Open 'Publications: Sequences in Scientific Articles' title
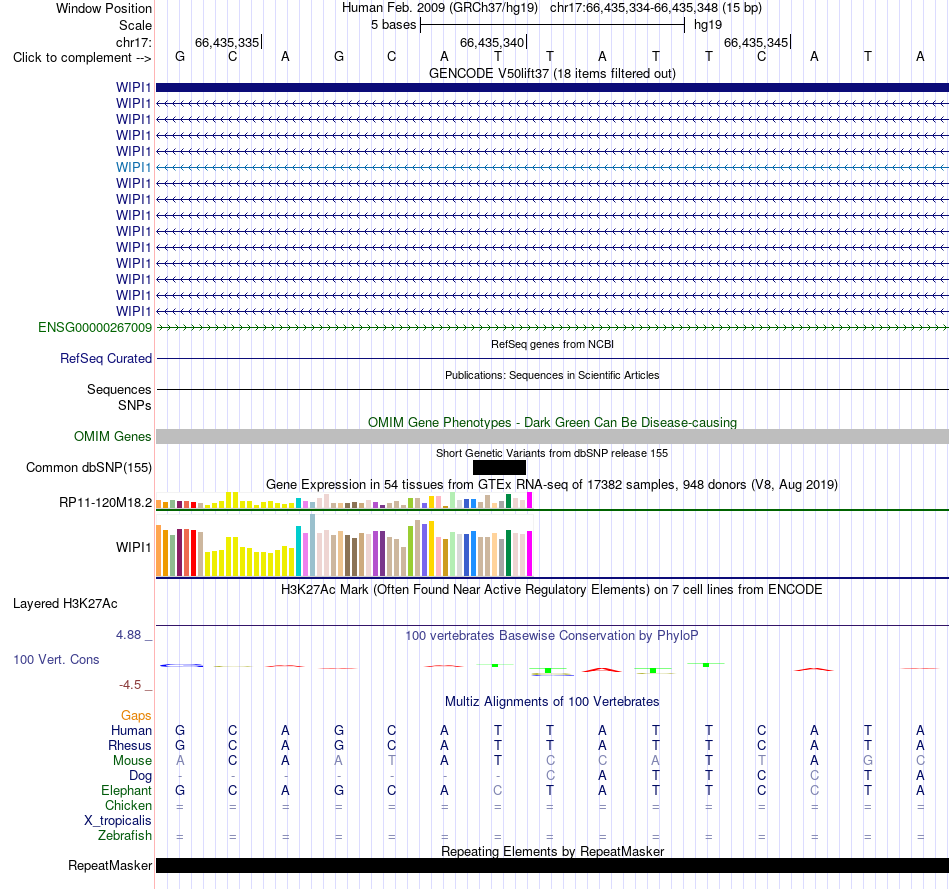This screenshot has height=889, width=950. (x=552, y=375)
